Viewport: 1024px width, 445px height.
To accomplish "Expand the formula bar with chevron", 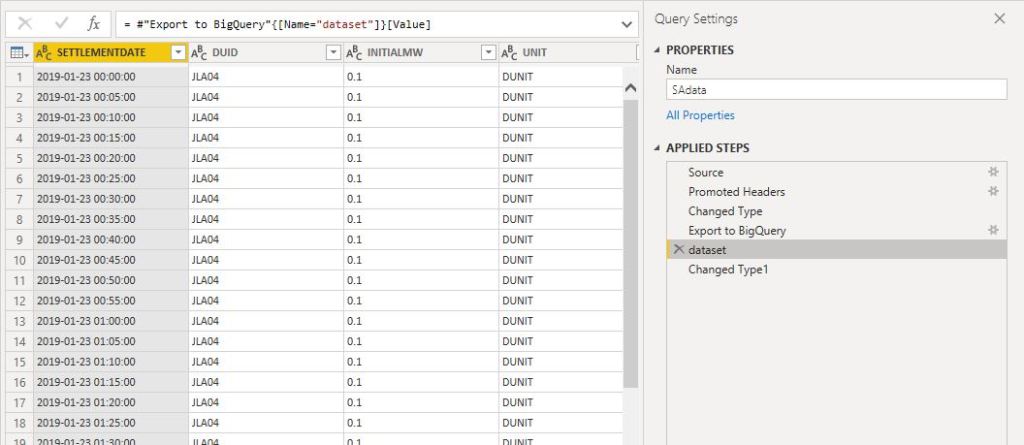I will pos(627,23).
